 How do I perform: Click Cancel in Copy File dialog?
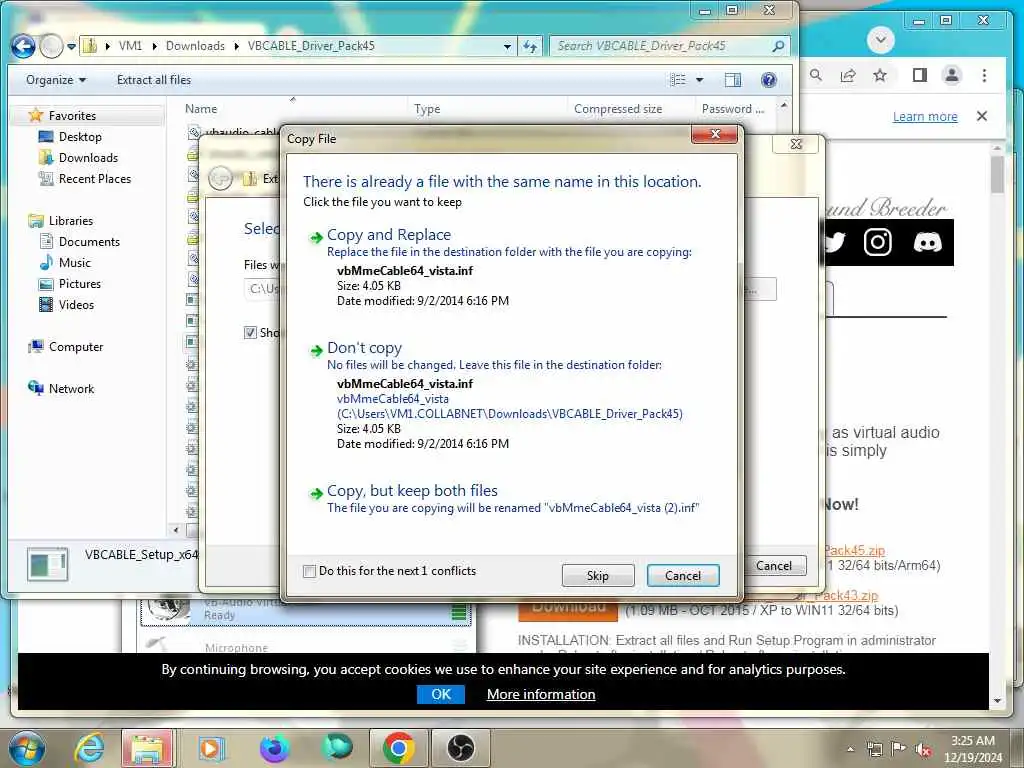point(682,575)
